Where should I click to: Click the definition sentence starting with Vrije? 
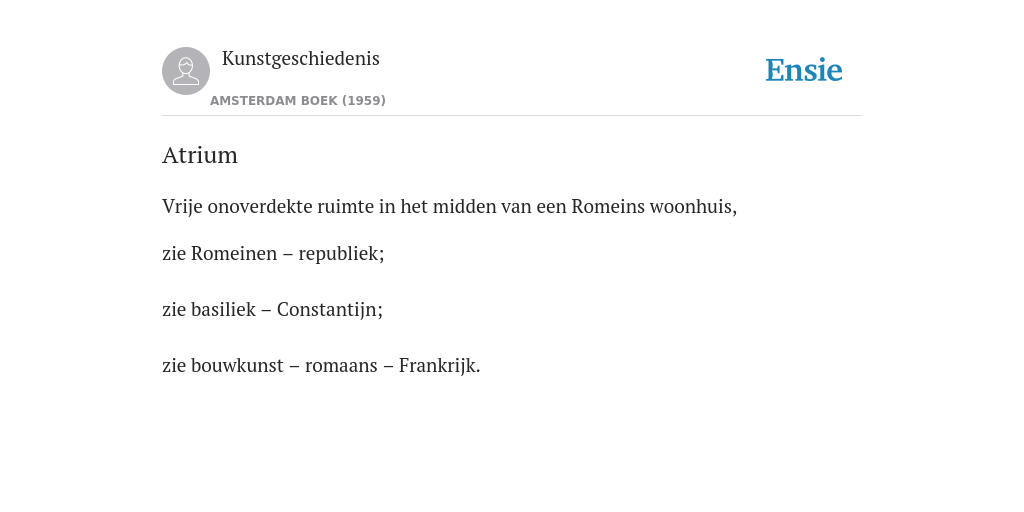449,206
